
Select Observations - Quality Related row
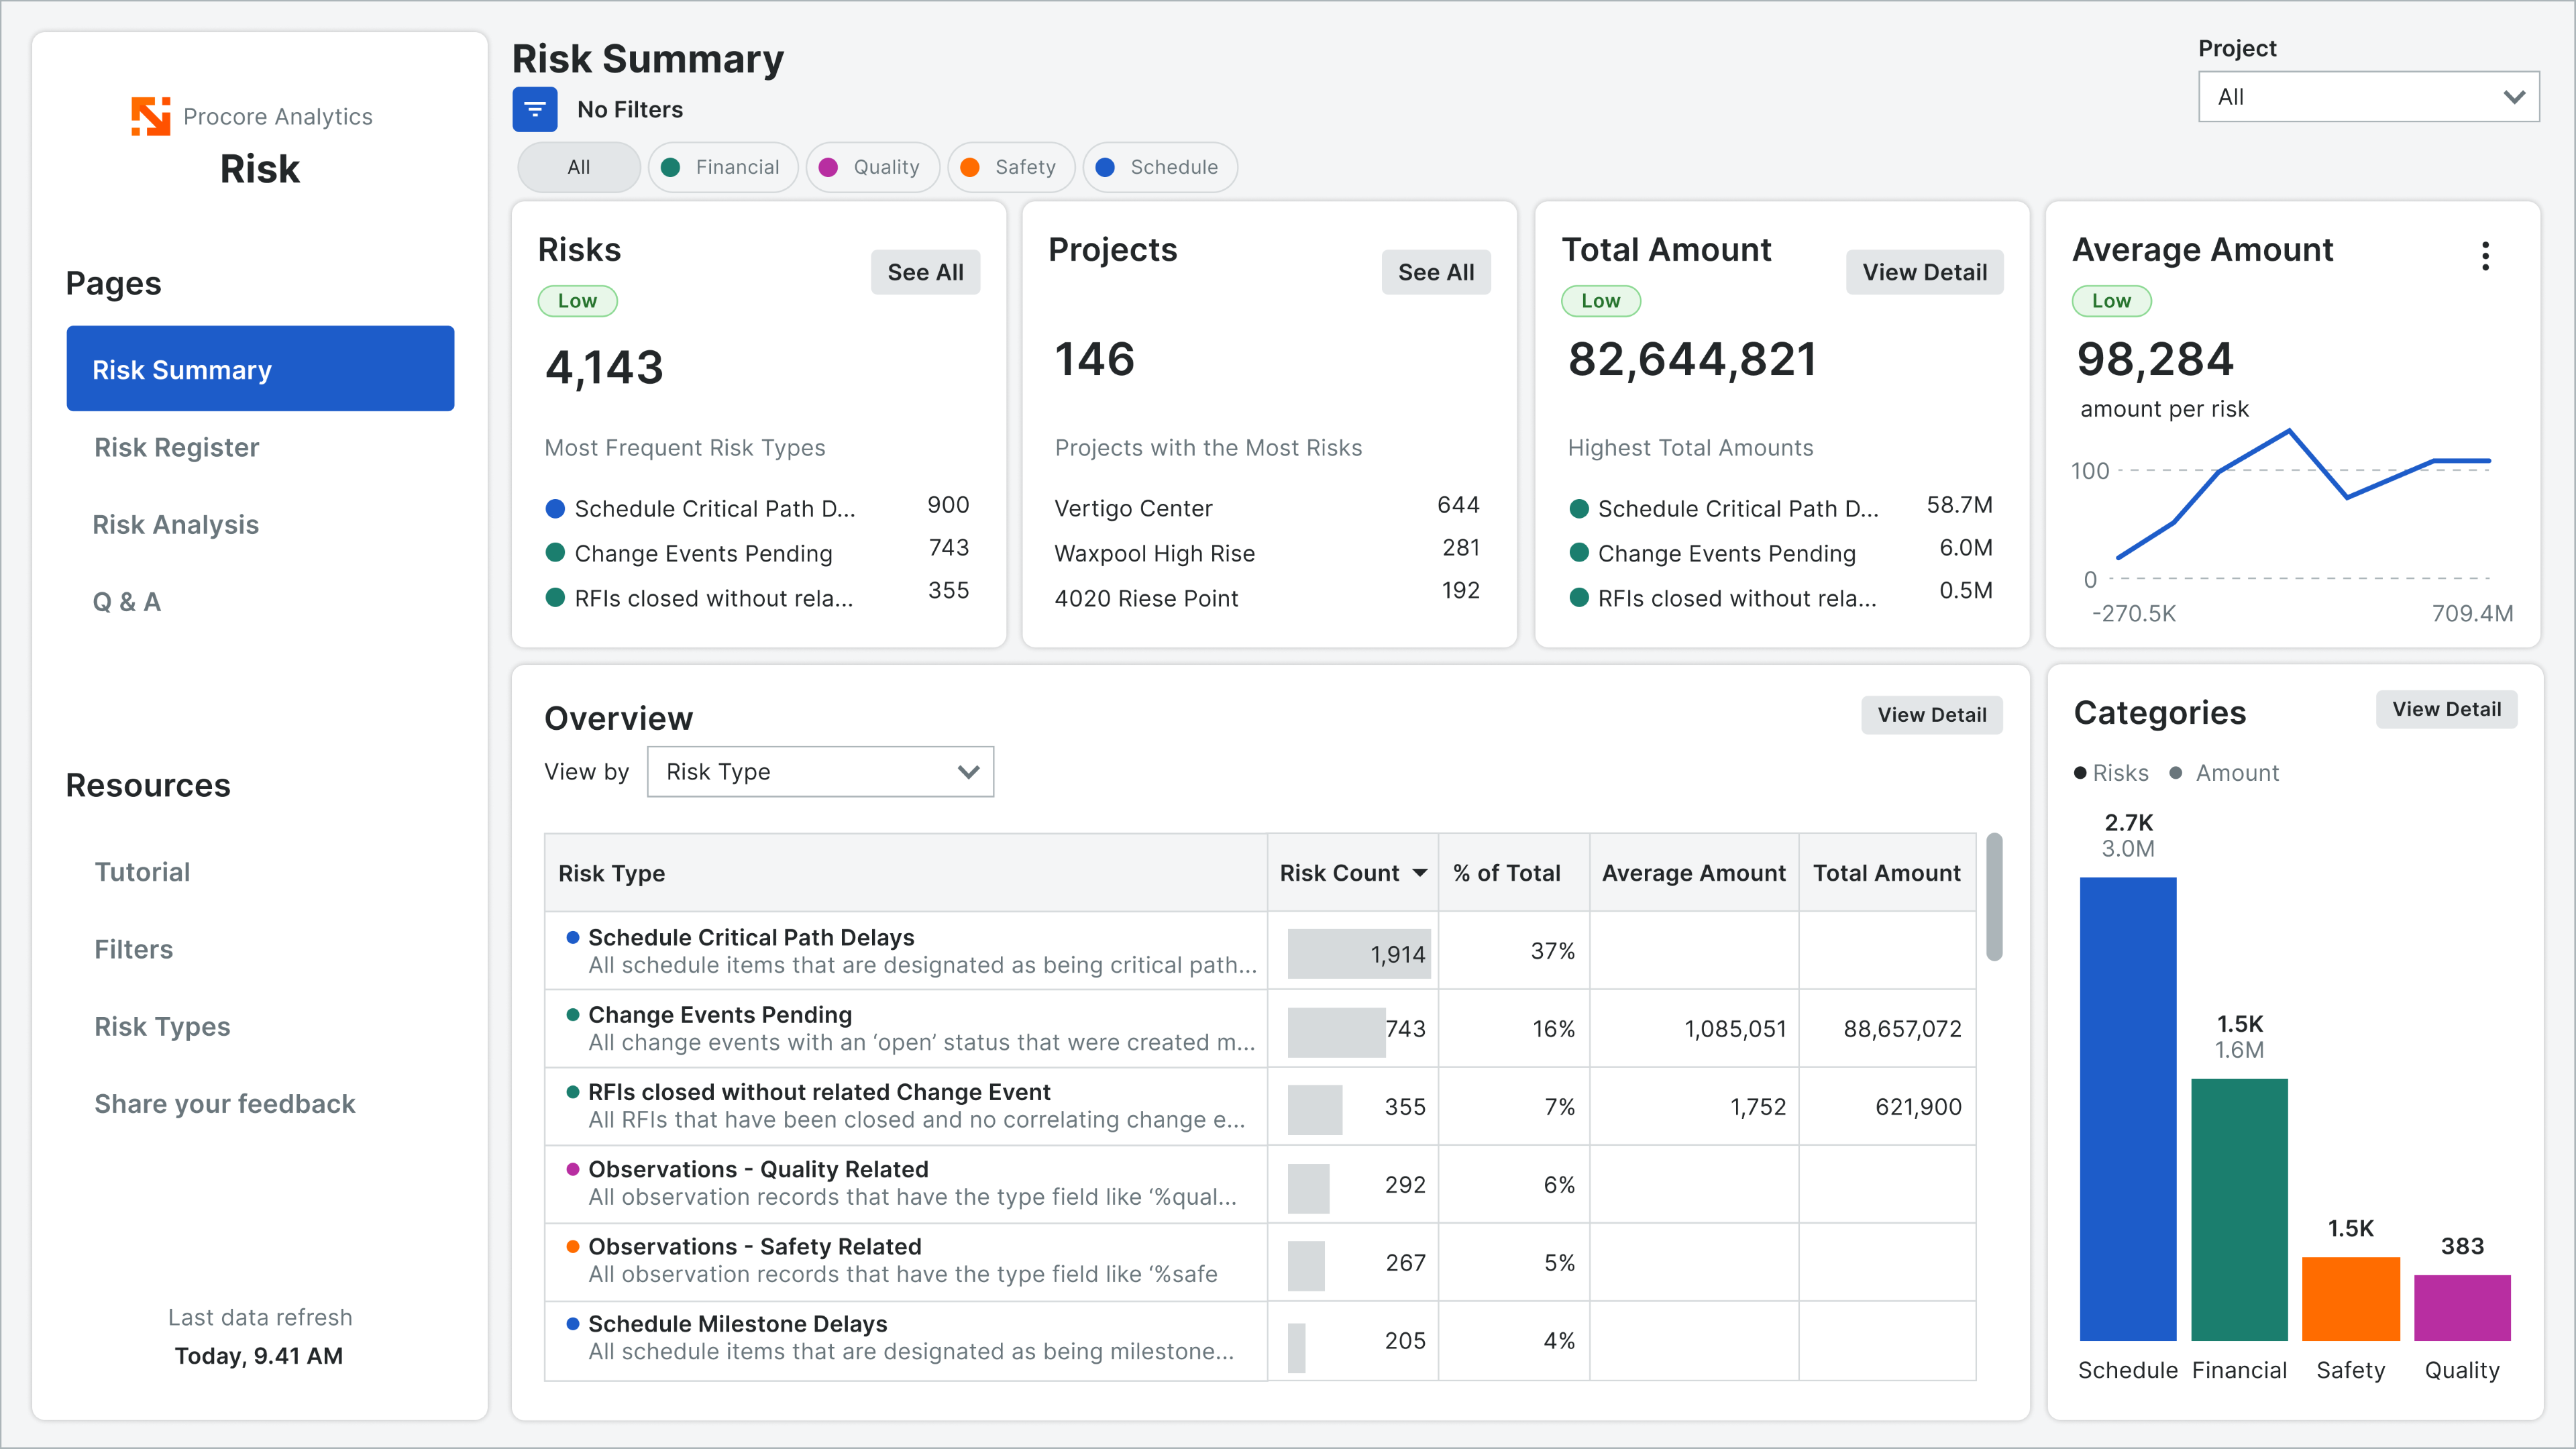point(1260,1184)
